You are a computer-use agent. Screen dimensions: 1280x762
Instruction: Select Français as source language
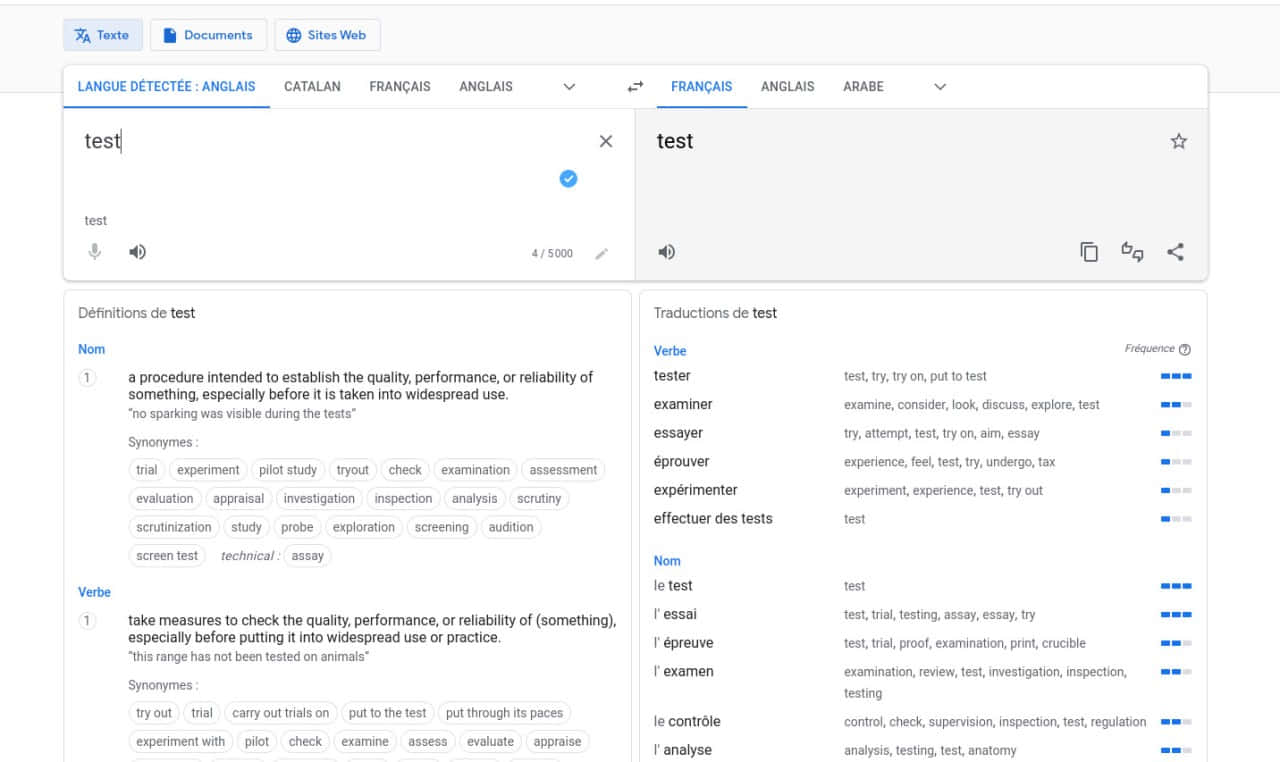pyautogui.click(x=400, y=87)
